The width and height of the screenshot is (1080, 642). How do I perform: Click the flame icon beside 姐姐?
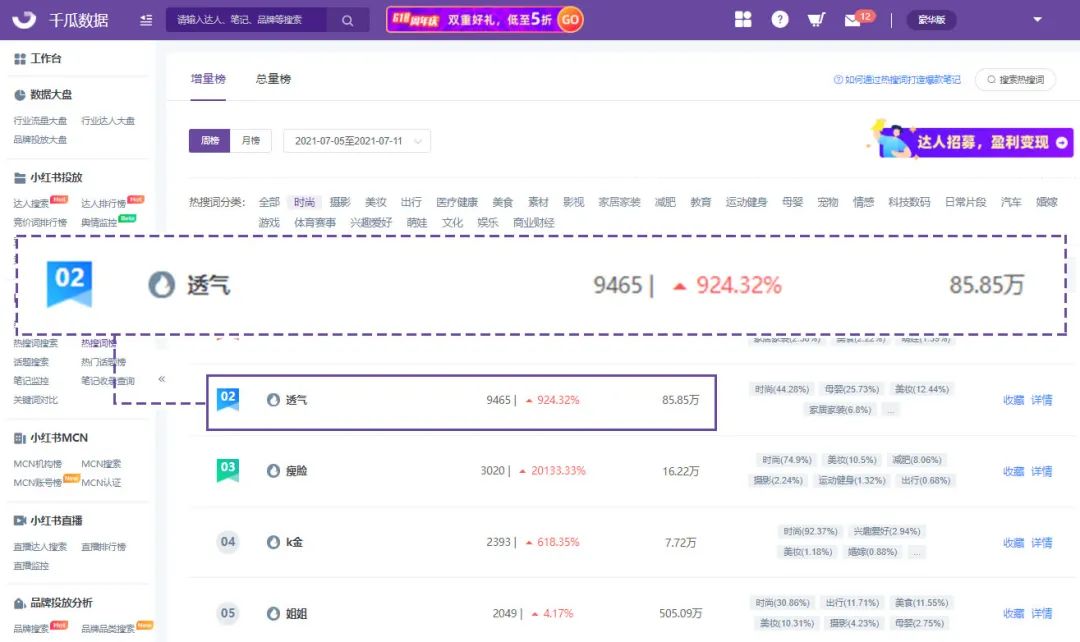[273, 613]
